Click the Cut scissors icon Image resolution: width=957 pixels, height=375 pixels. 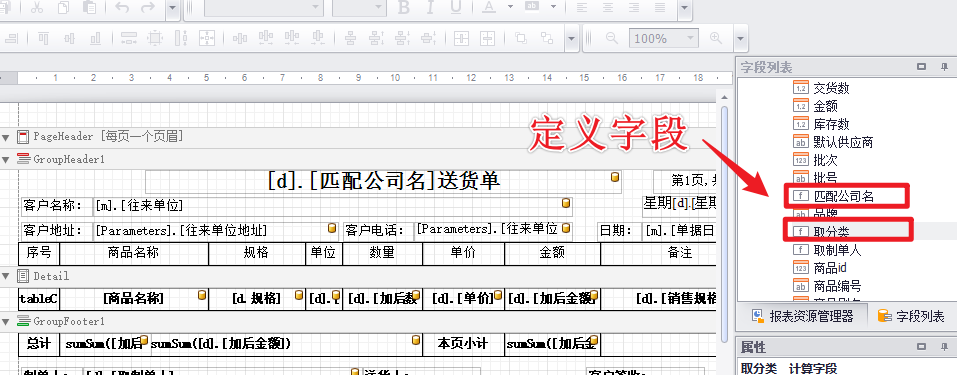pyautogui.click(x=37, y=7)
